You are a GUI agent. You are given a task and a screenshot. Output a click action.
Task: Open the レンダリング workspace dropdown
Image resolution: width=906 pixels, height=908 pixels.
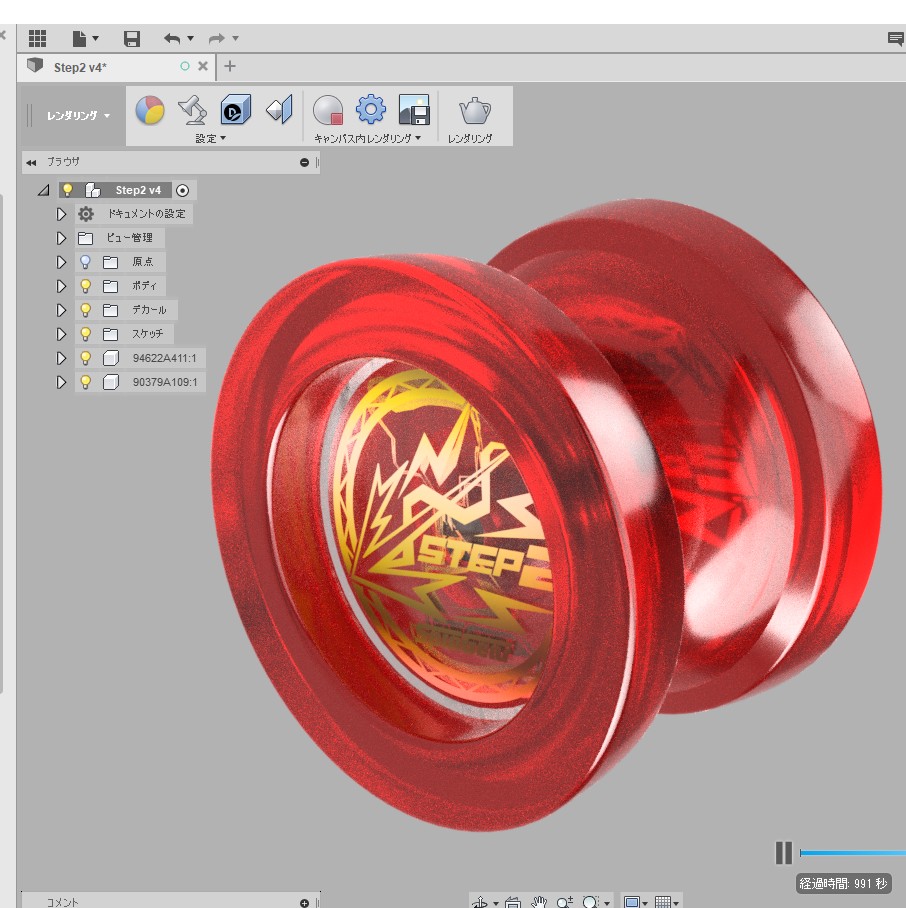[x=78, y=116]
